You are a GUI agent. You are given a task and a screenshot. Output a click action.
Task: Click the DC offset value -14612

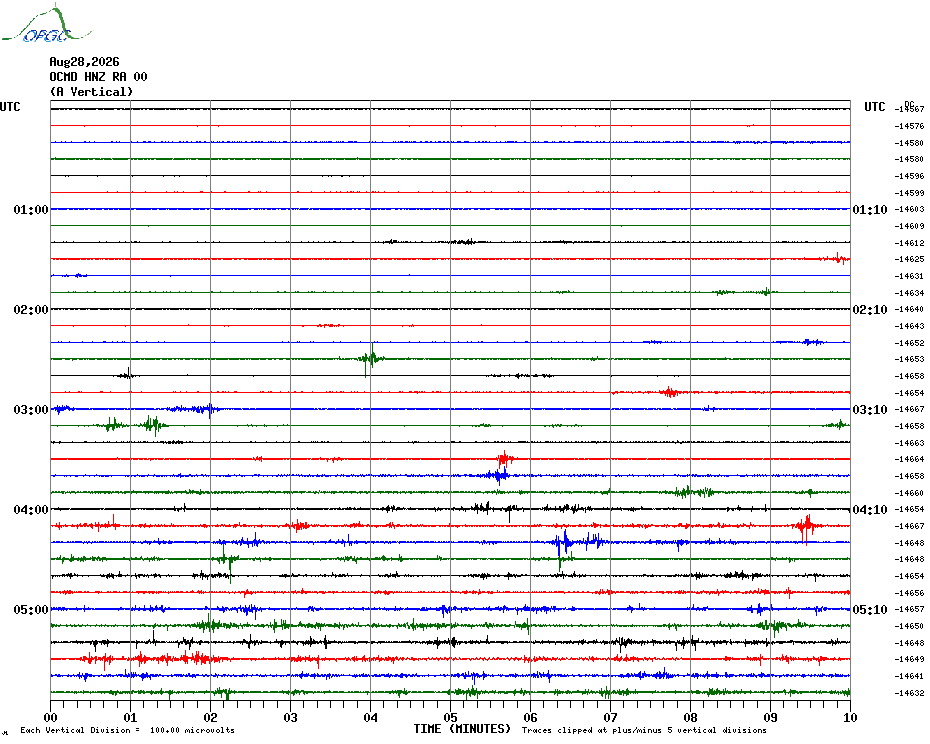tap(909, 243)
